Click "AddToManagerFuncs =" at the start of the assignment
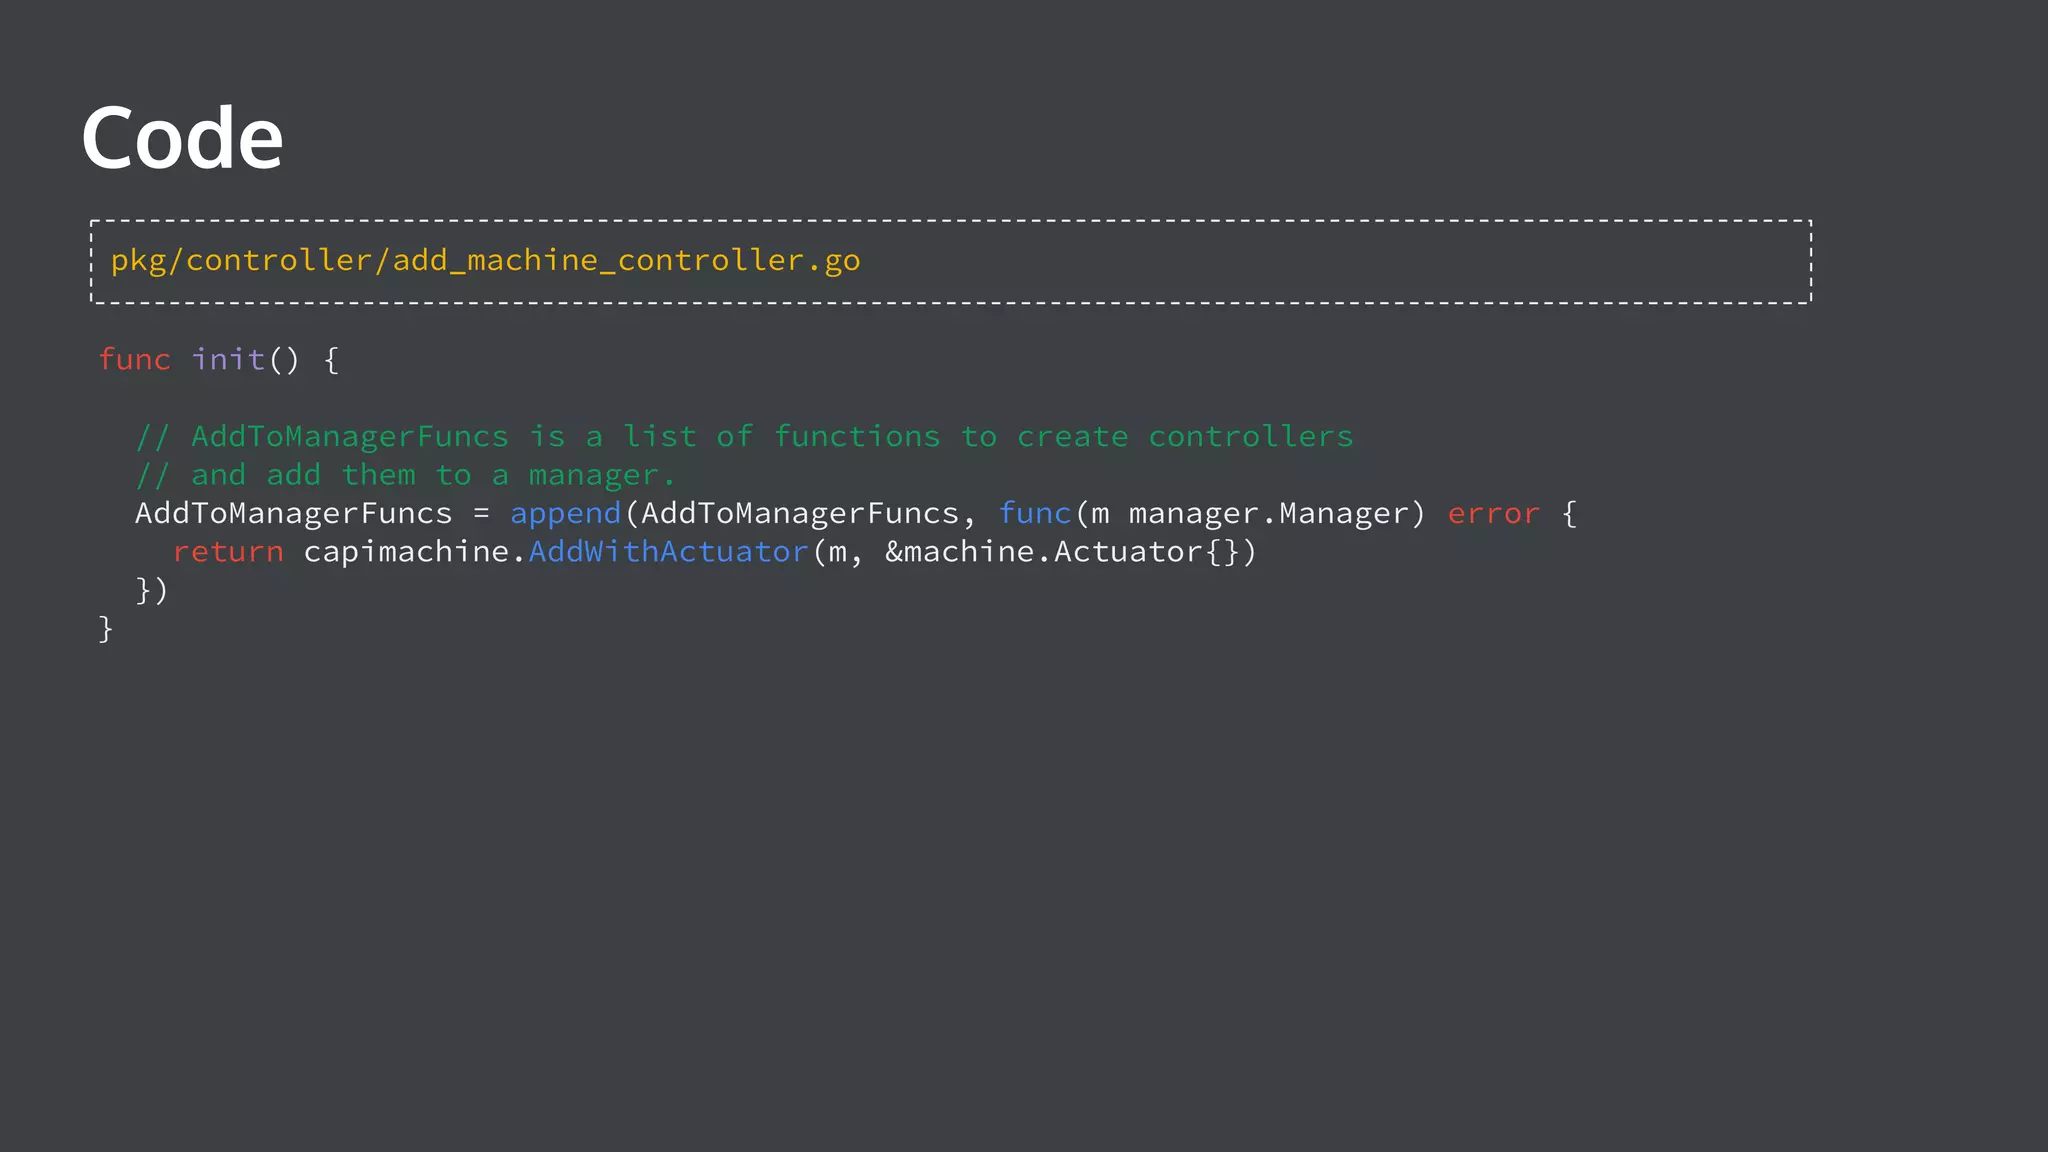 point(313,513)
